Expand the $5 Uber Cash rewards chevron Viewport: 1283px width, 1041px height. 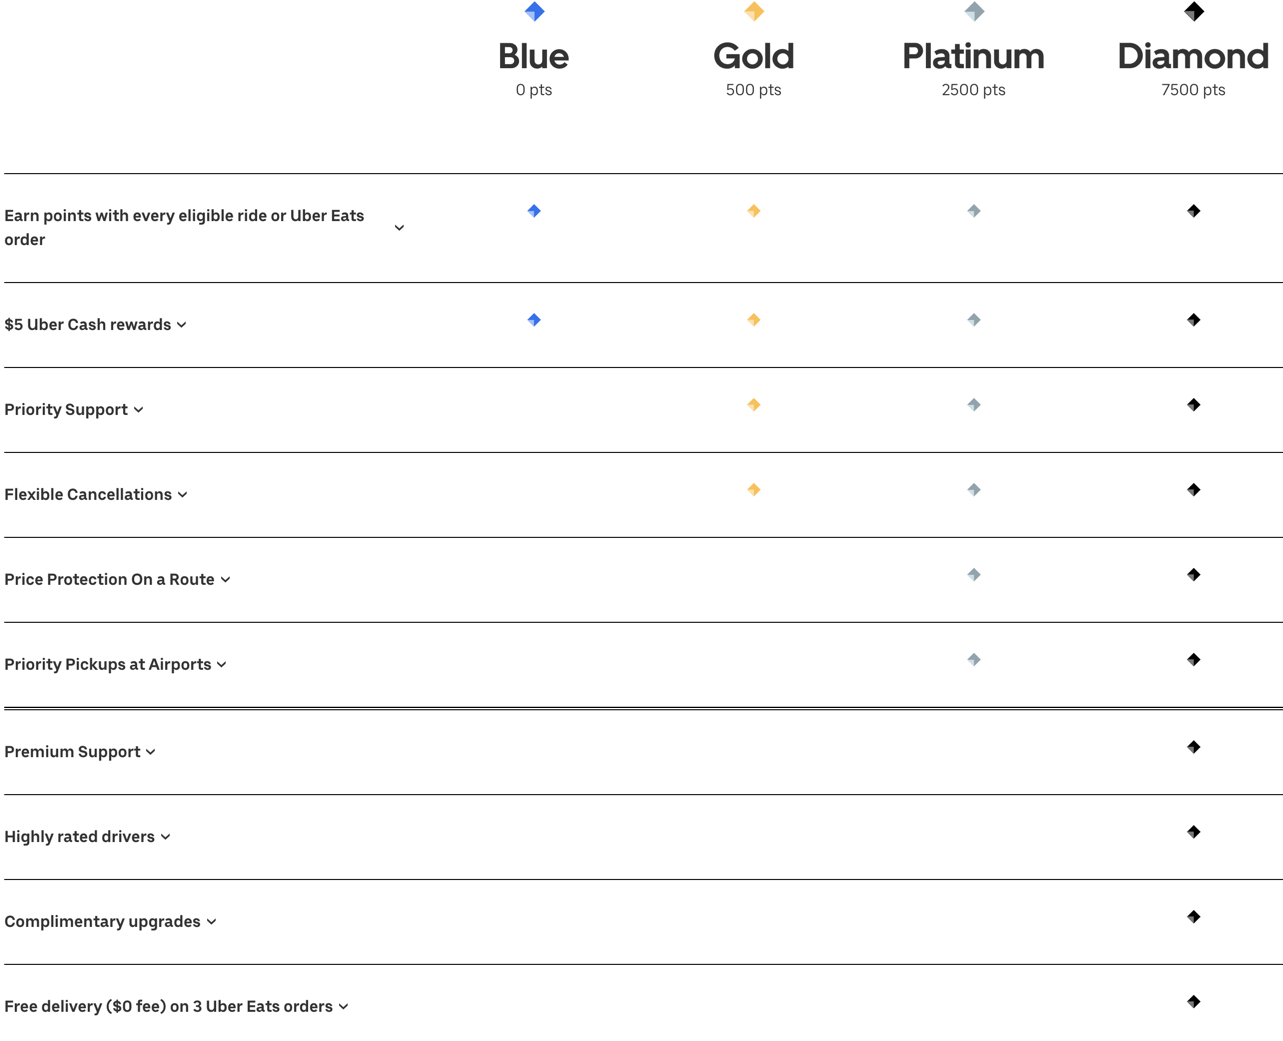(182, 325)
